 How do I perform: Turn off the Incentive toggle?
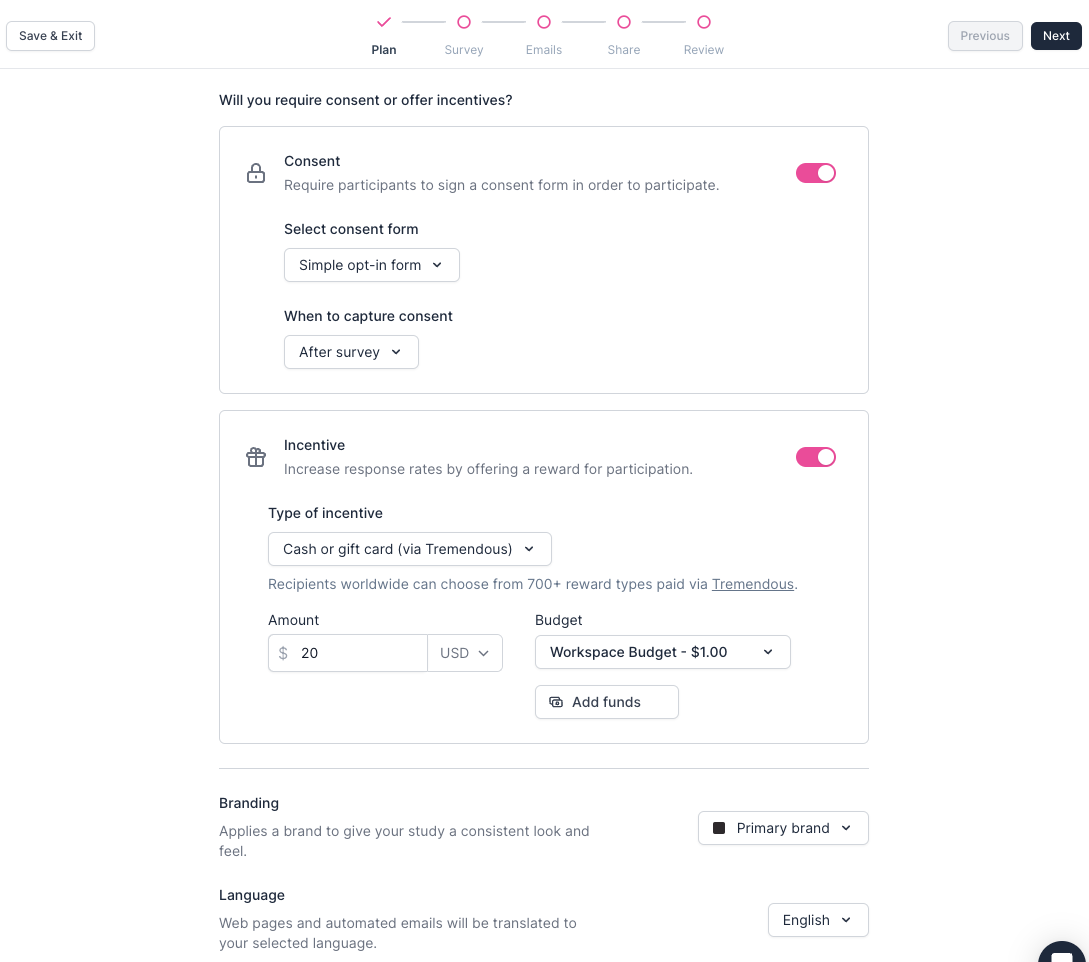(815, 457)
